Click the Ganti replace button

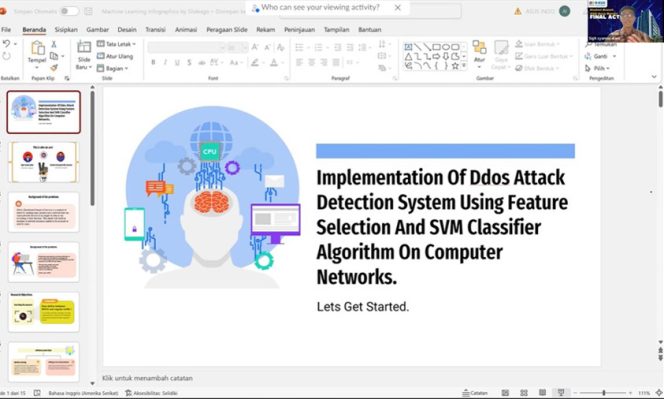[x=600, y=56]
